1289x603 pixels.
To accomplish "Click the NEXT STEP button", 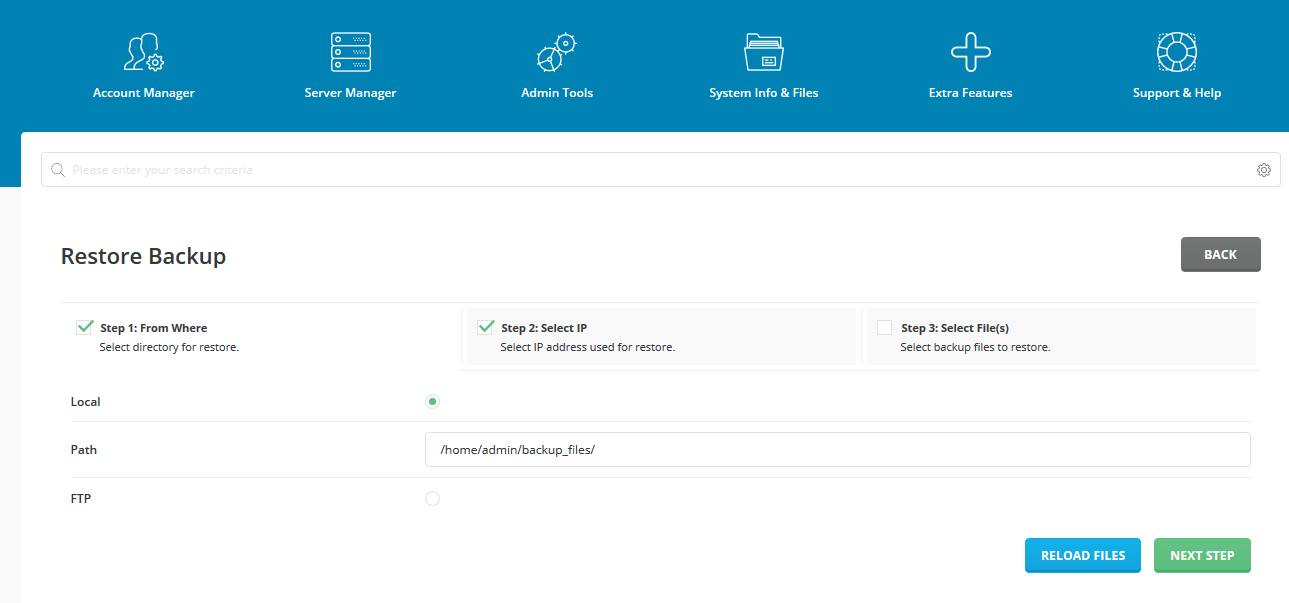I will [x=1202, y=556].
